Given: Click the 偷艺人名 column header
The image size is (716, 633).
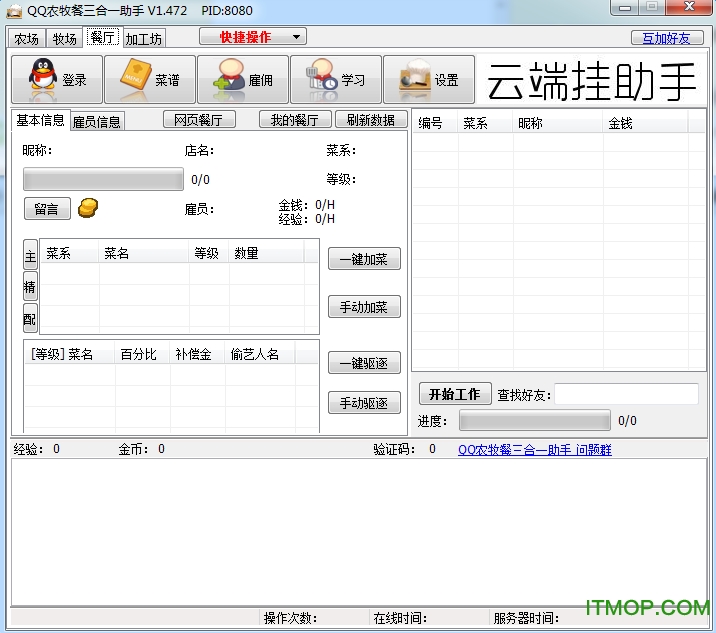Looking at the screenshot, I should (259, 354).
